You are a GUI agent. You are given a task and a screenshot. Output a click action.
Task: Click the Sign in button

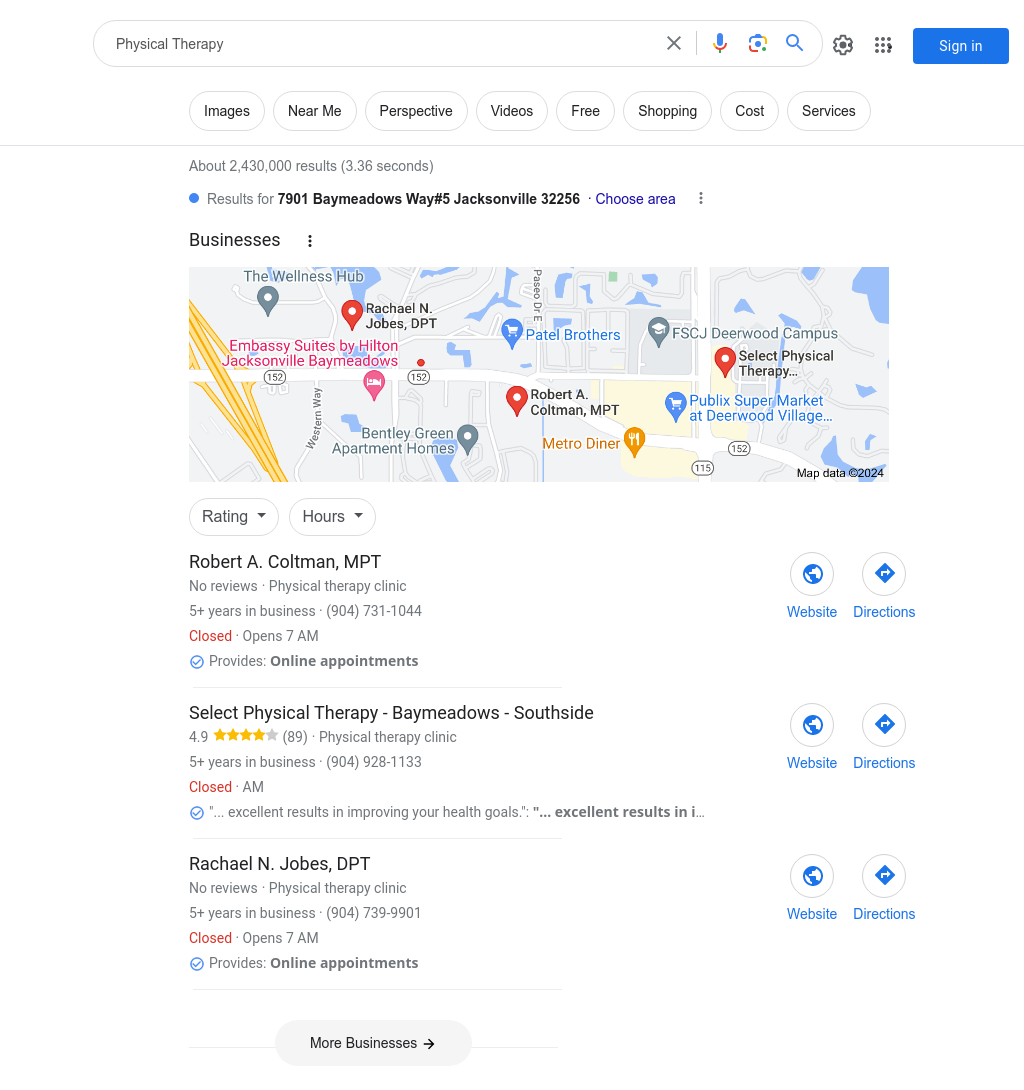960,46
